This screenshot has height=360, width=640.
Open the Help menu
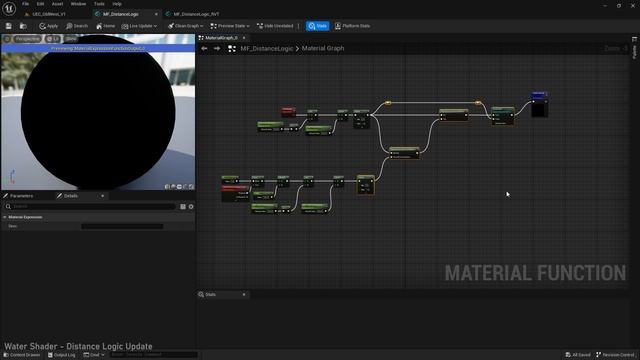click(117, 4)
